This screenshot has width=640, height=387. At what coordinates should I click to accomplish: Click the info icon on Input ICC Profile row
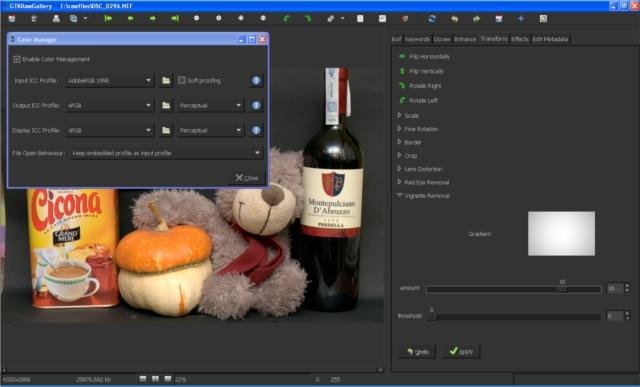[x=256, y=80]
